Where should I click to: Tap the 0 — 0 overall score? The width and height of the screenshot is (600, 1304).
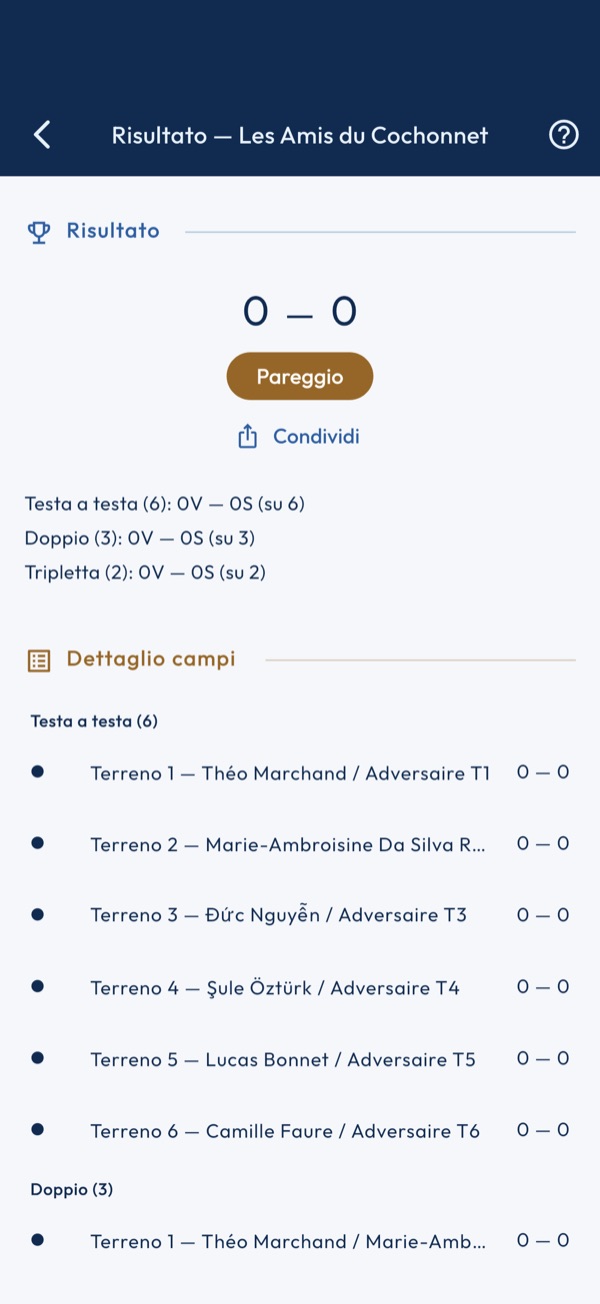[300, 312]
